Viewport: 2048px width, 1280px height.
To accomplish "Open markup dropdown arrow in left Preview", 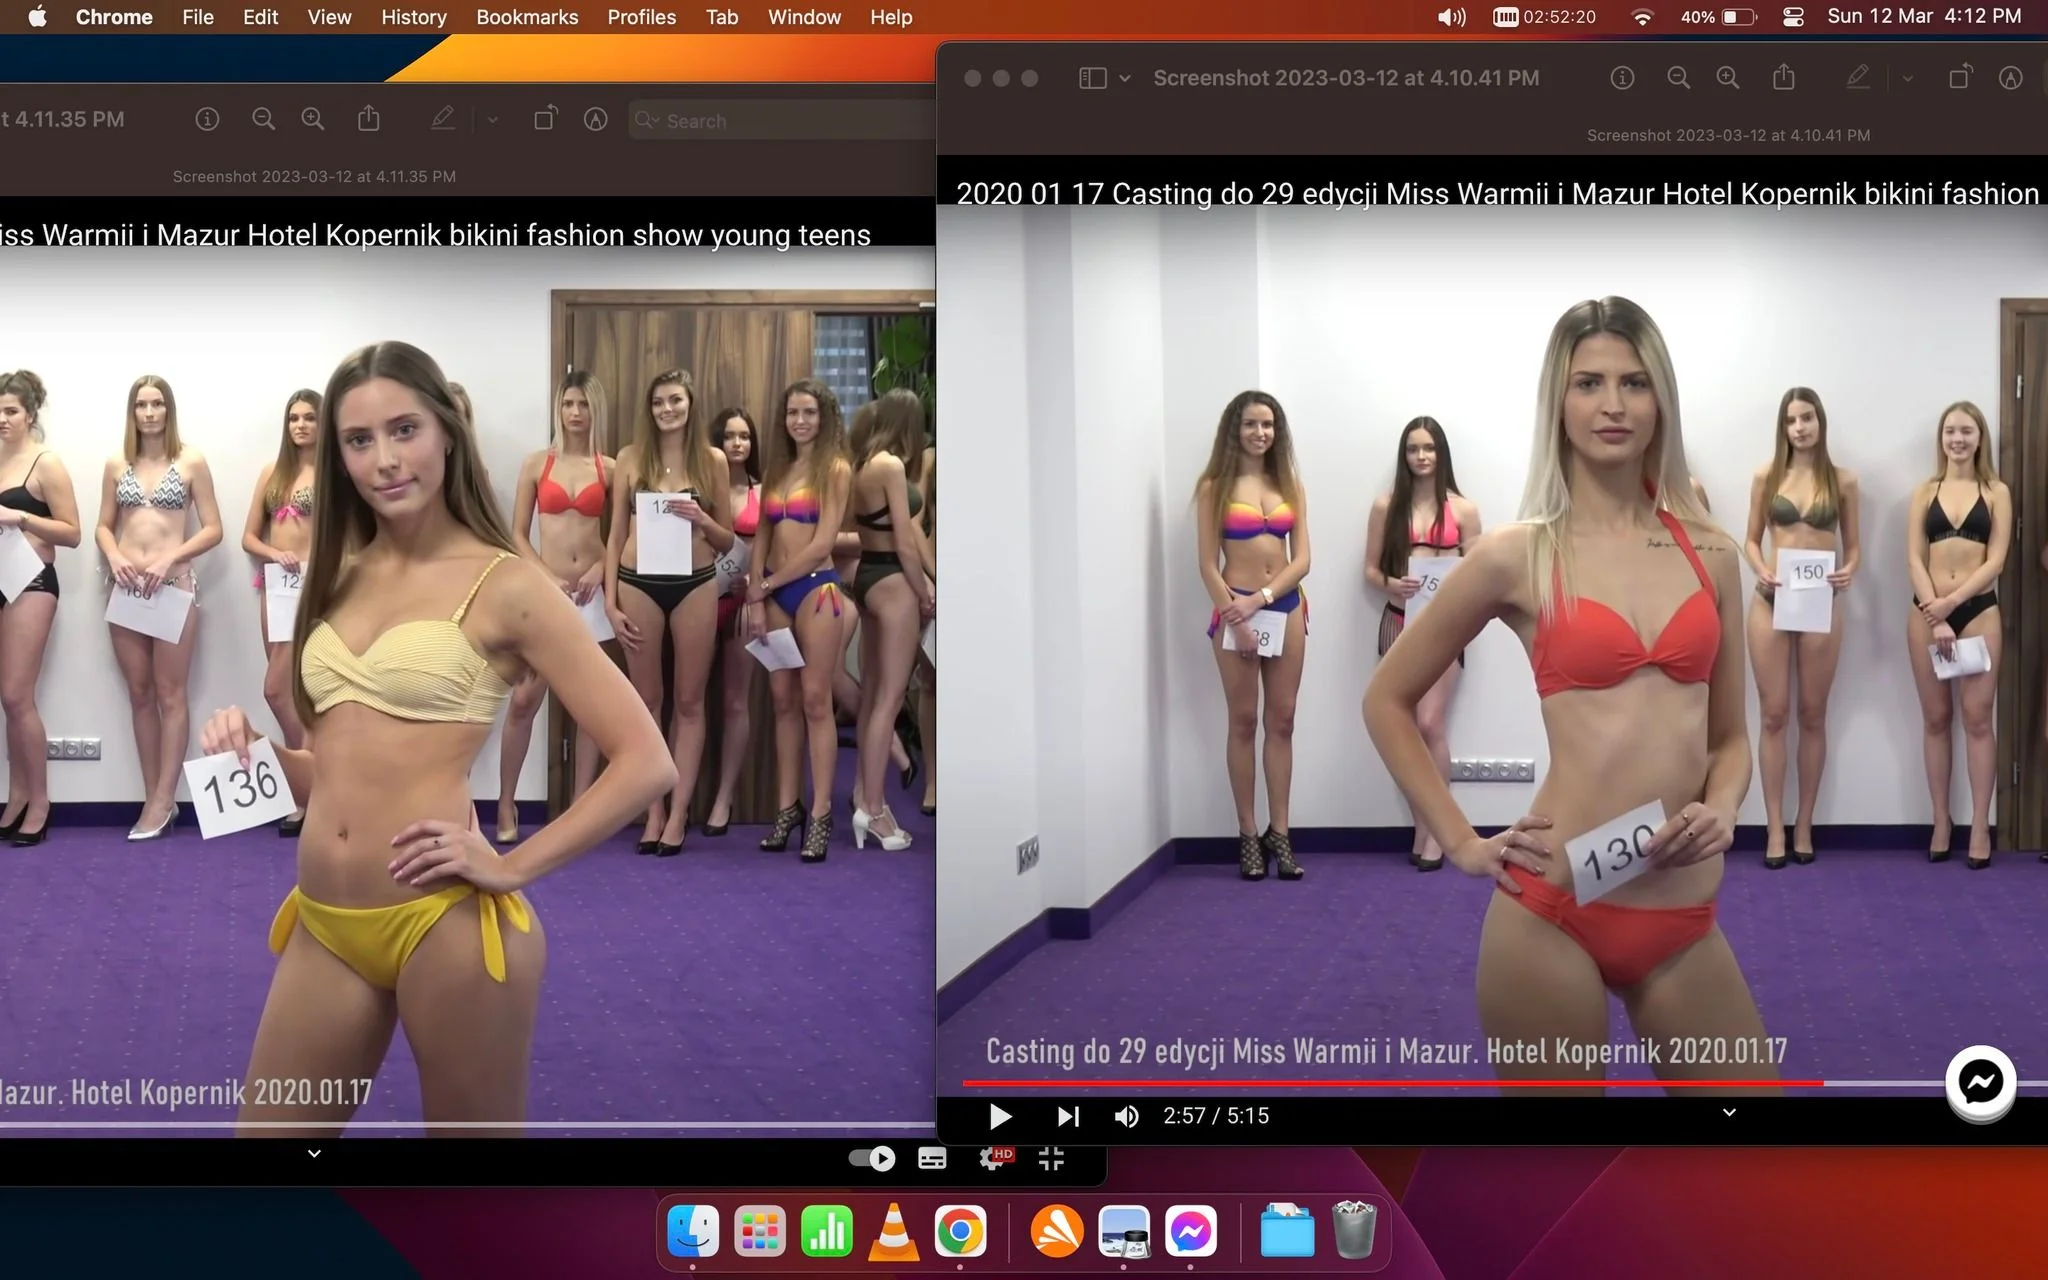I will pyautogui.click(x=492, y=120).
